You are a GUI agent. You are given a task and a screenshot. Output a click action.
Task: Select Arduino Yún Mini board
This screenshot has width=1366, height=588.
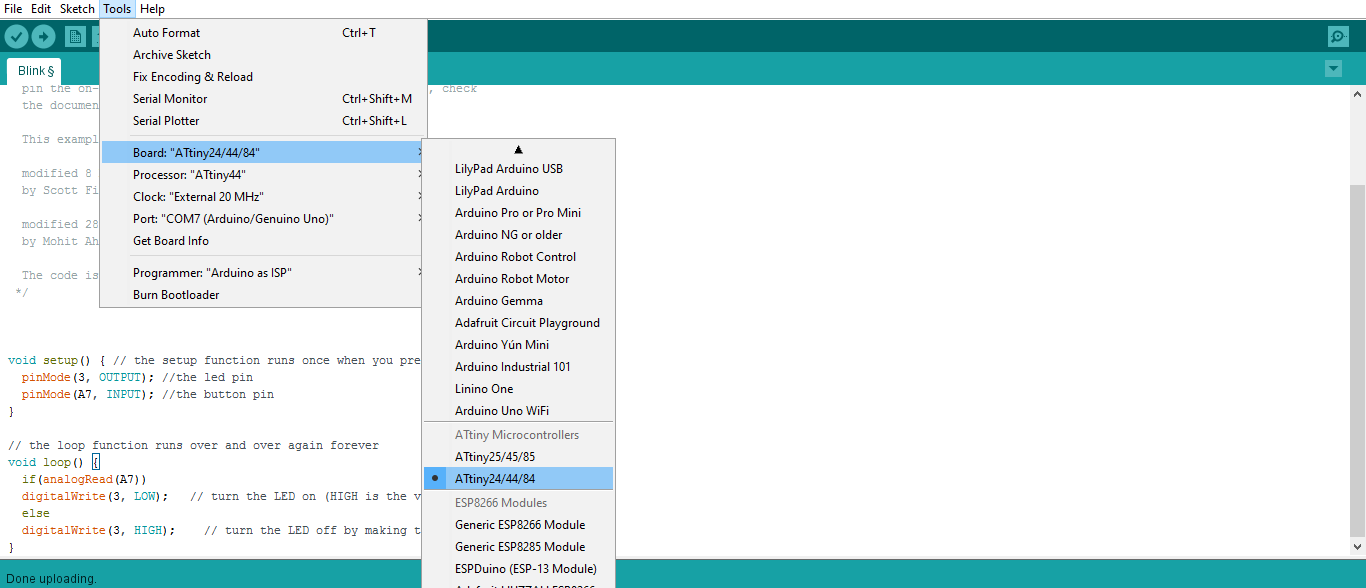[x=518, y=345]
